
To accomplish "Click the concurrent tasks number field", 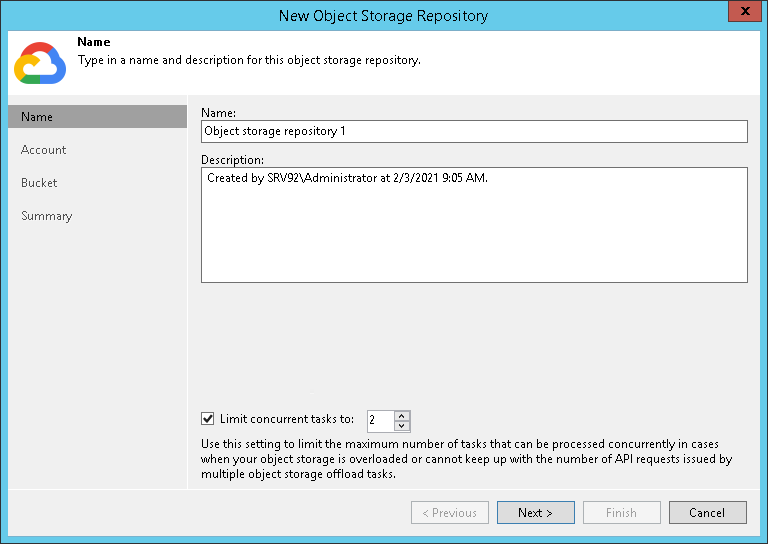I will (380, 421).
